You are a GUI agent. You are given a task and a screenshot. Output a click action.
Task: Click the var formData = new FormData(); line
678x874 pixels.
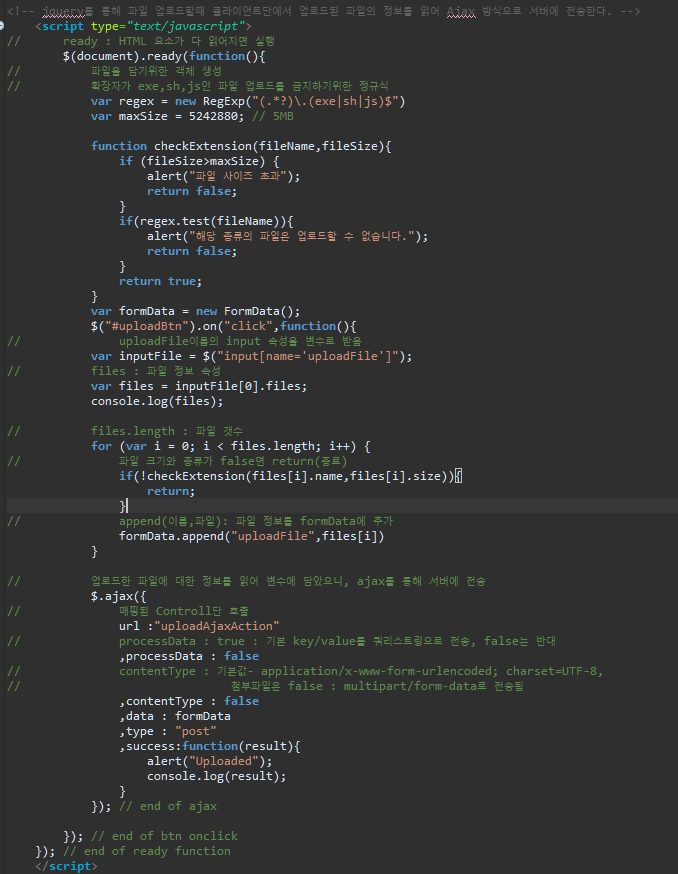point(195,312)
